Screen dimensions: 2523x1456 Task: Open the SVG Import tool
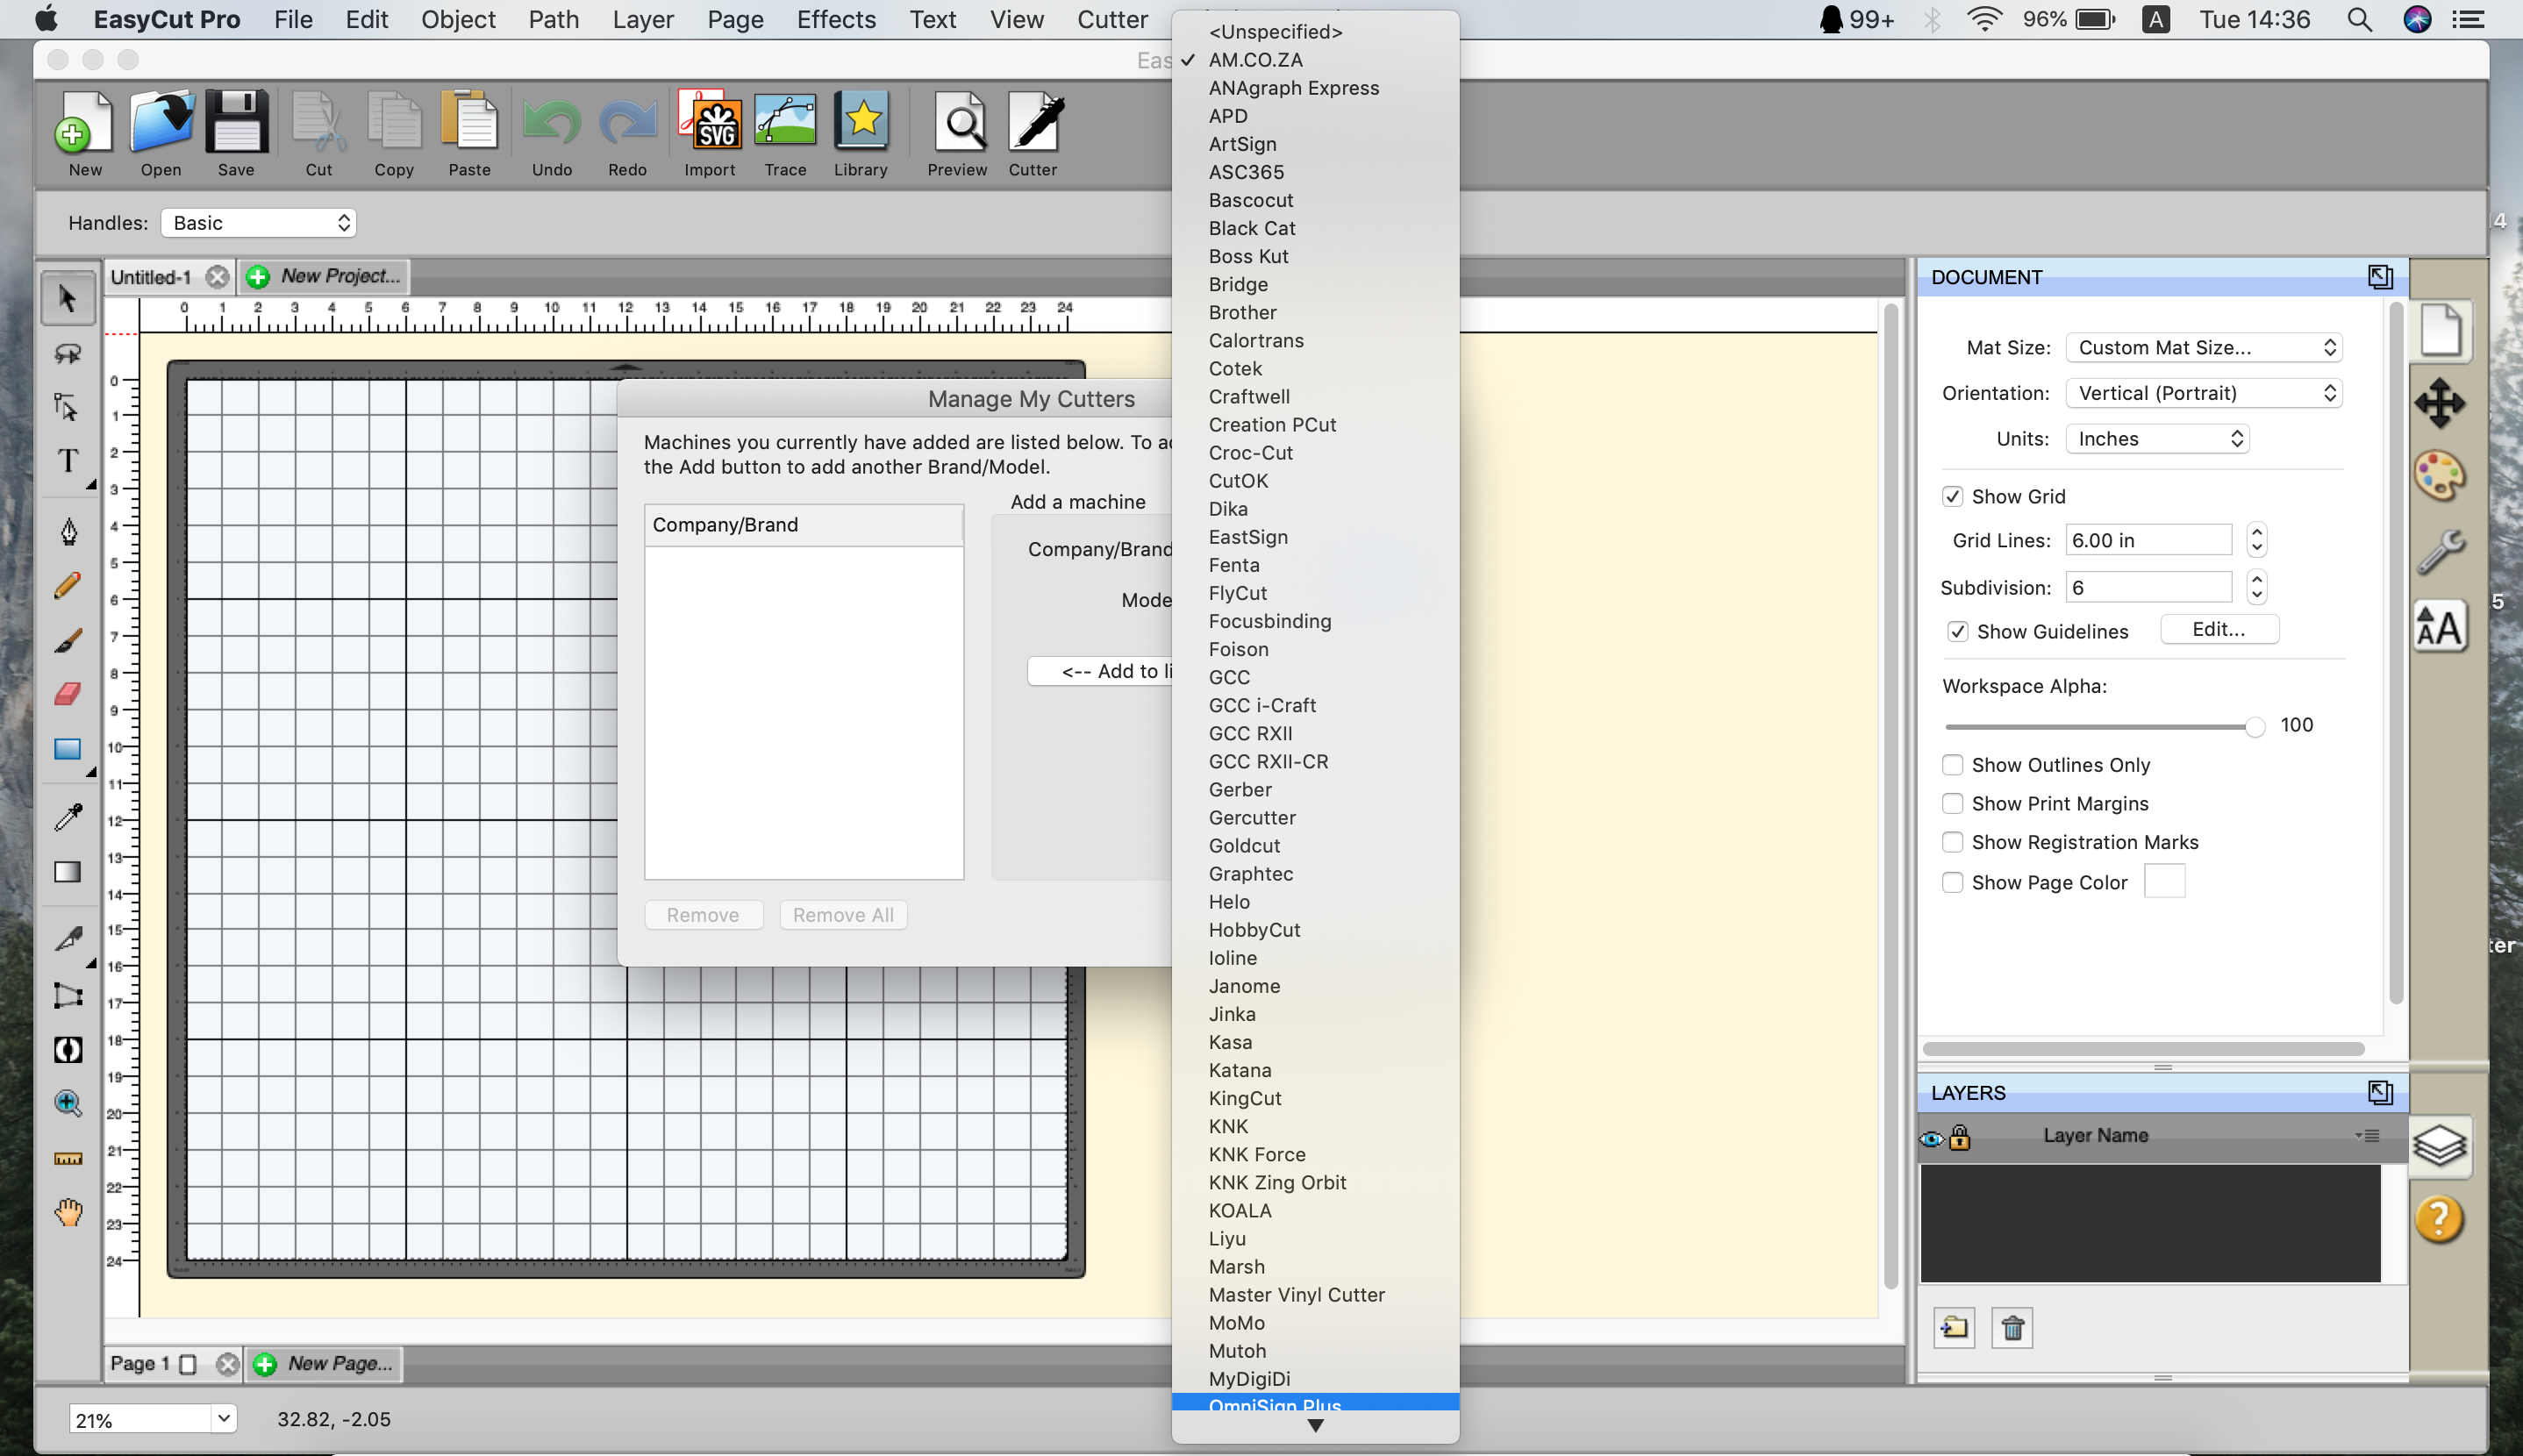click(709, 130)
